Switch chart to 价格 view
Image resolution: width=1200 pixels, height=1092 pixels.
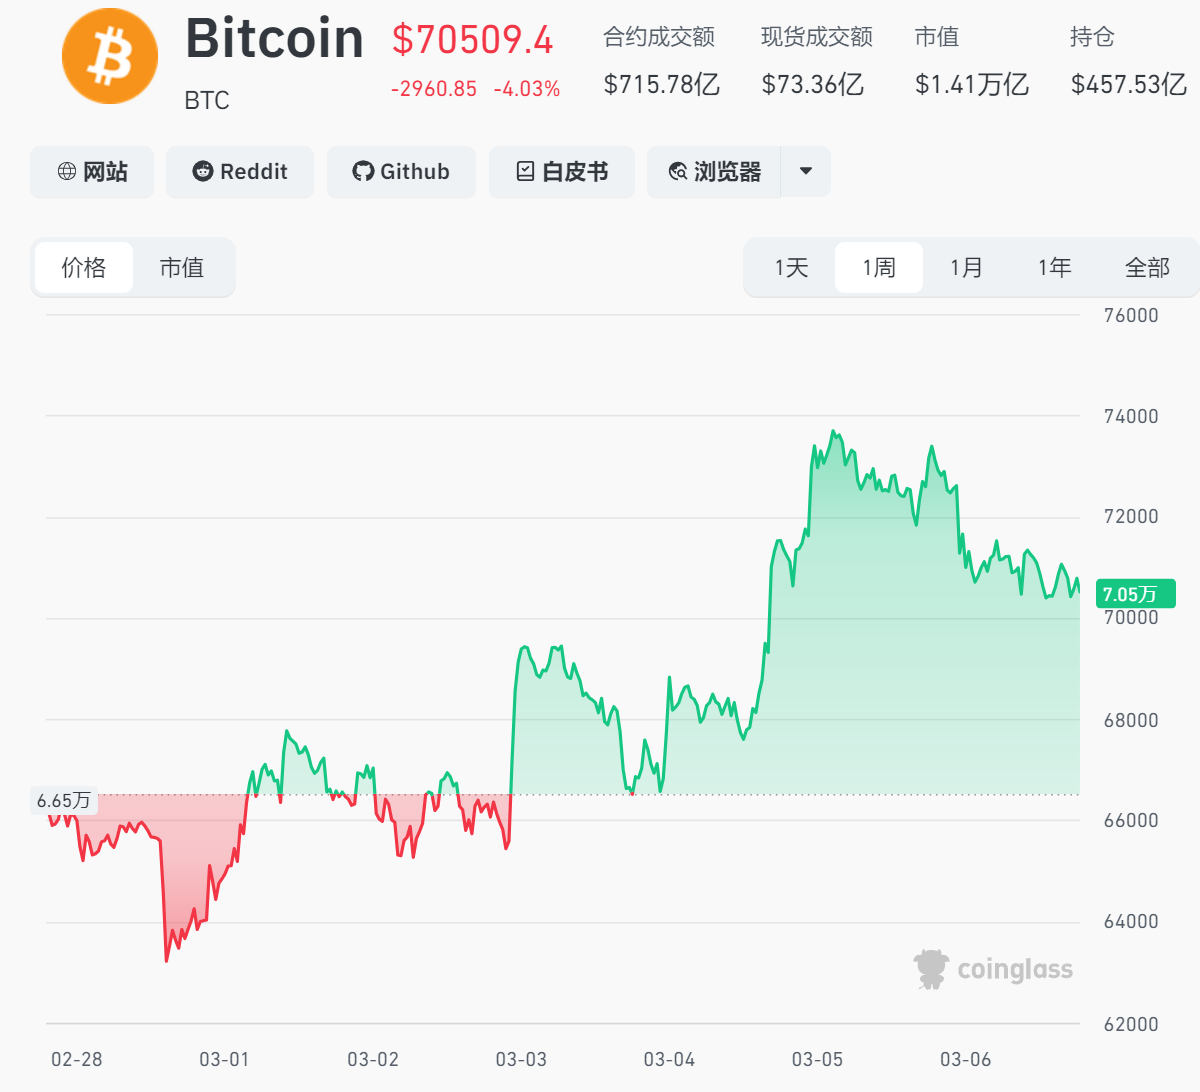[84, 267]
